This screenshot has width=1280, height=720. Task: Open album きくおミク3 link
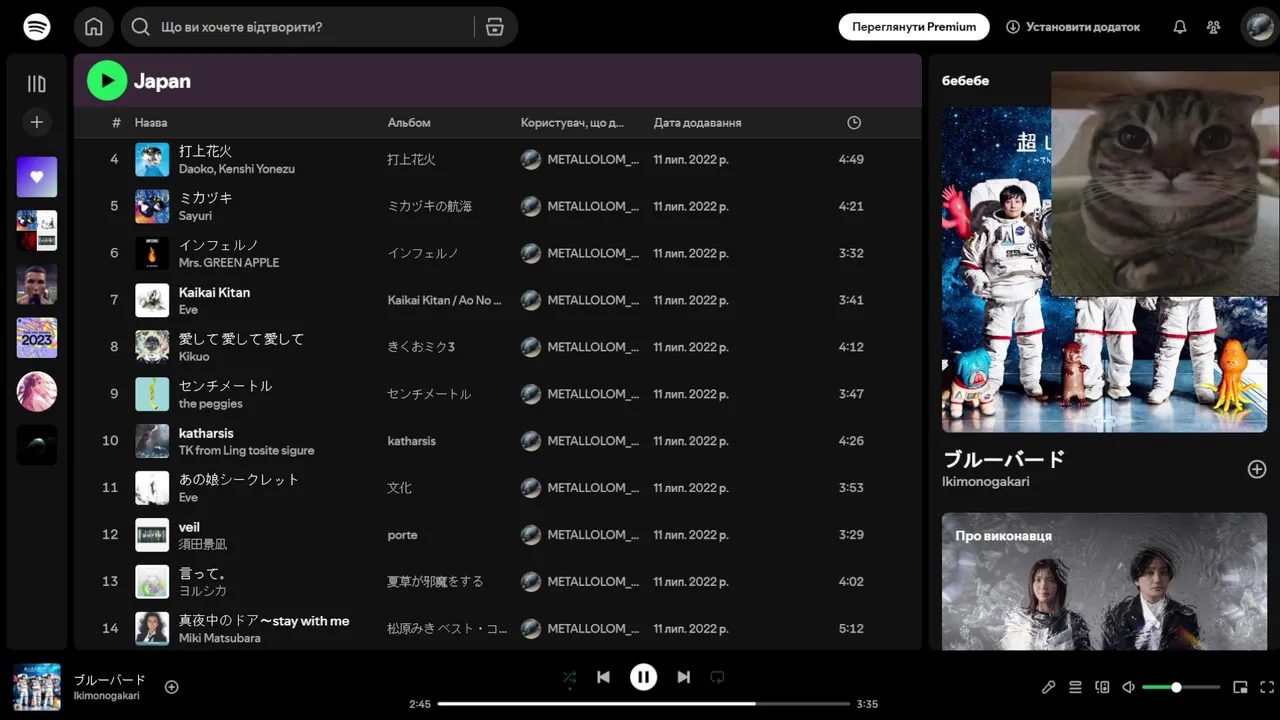pyautogui.click(x=421, y=347)
